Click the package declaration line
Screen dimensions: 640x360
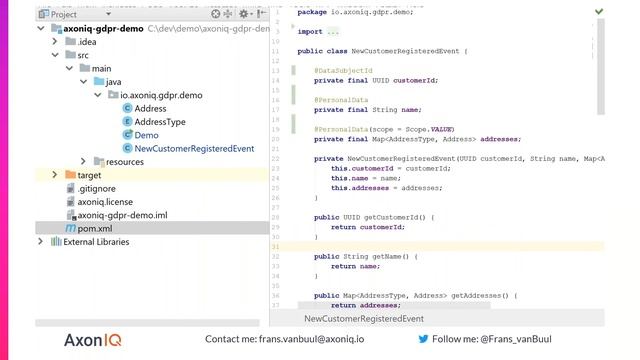pyautogui.click(x=355, y=12)
